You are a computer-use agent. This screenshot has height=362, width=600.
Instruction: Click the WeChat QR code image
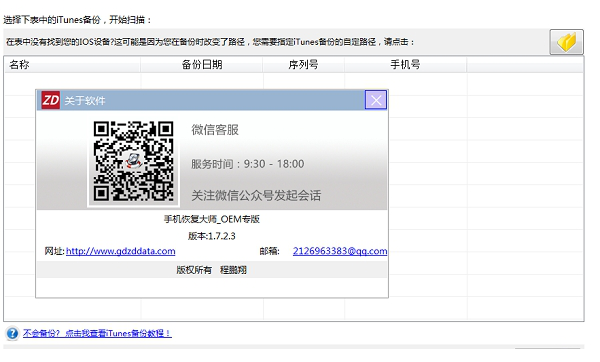pyautogui.click(x=133, y=161)
